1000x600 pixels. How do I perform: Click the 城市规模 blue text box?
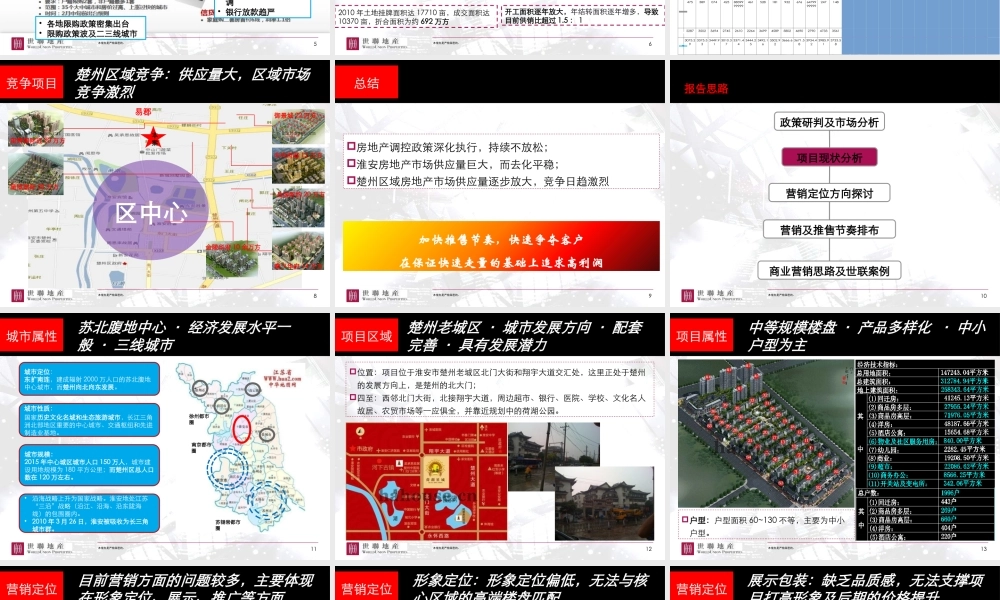[x=89, y=465]
